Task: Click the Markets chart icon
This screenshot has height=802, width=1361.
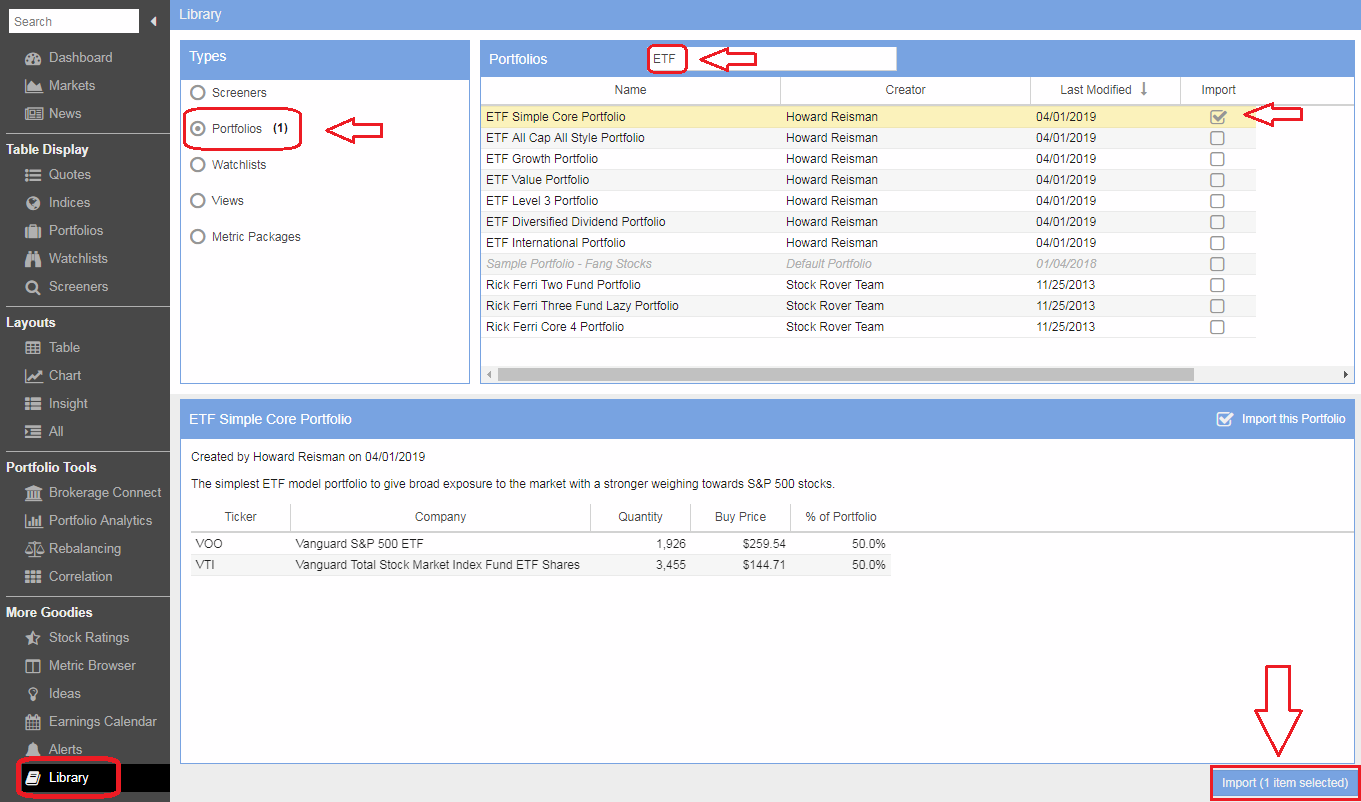Action: coord(33,86)
